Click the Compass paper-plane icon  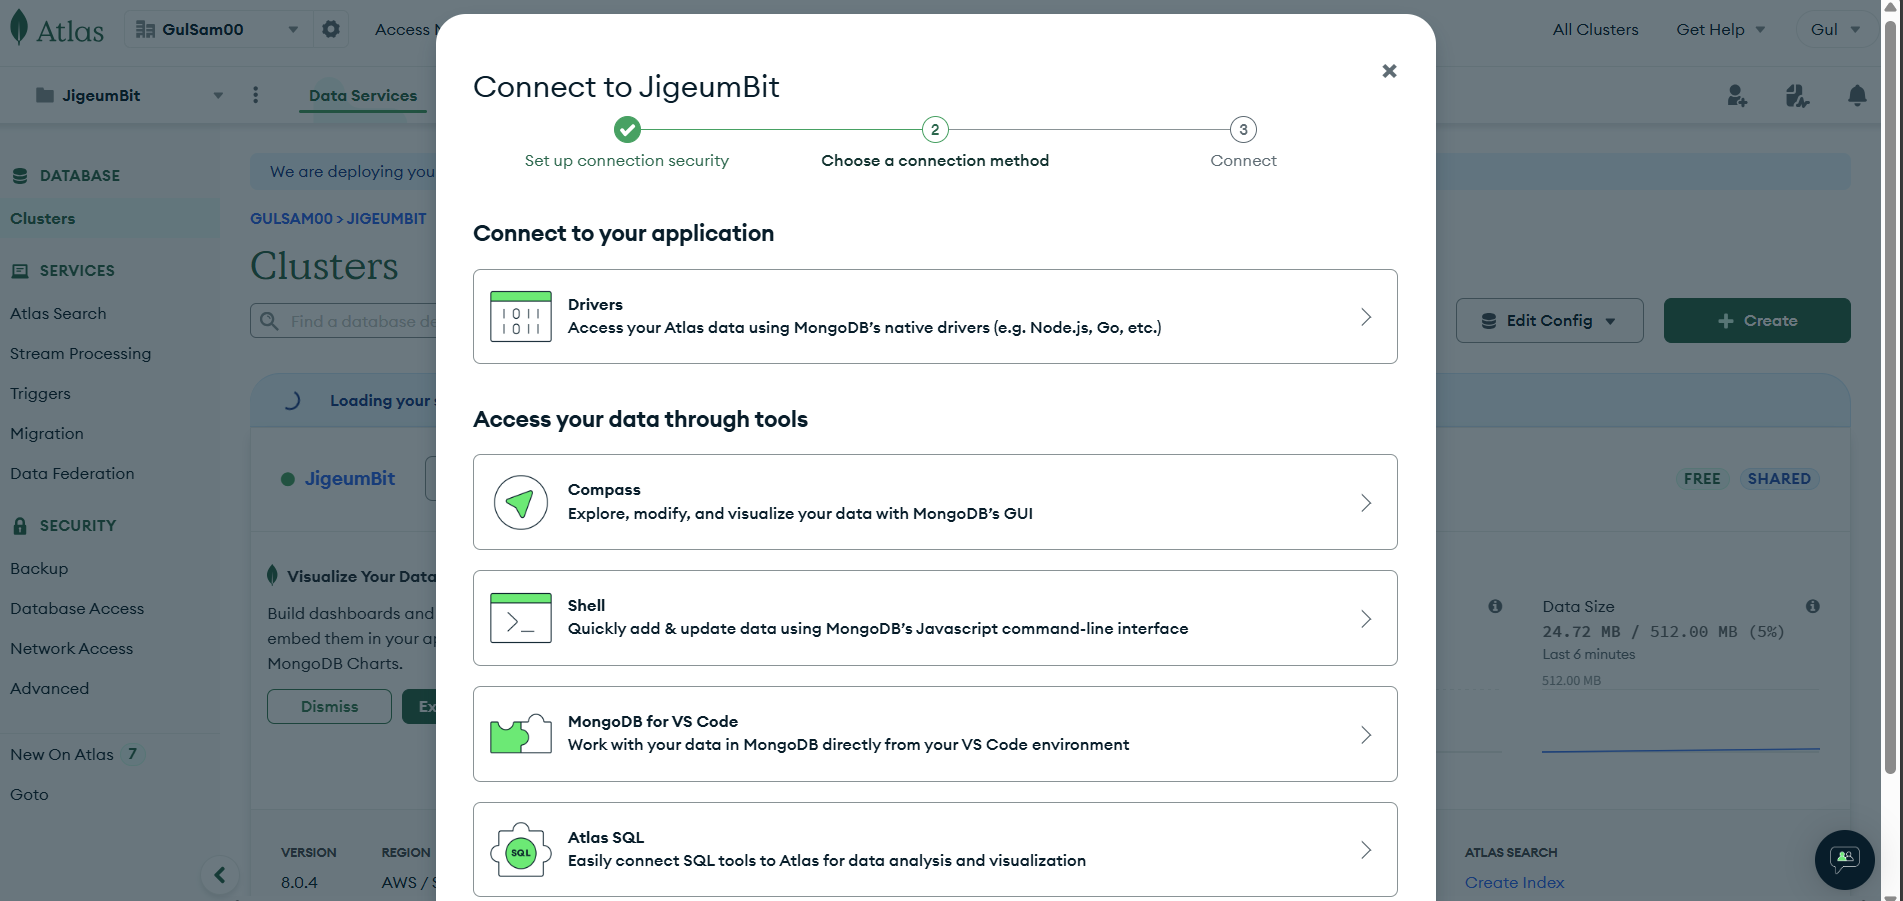click(520, 502)
